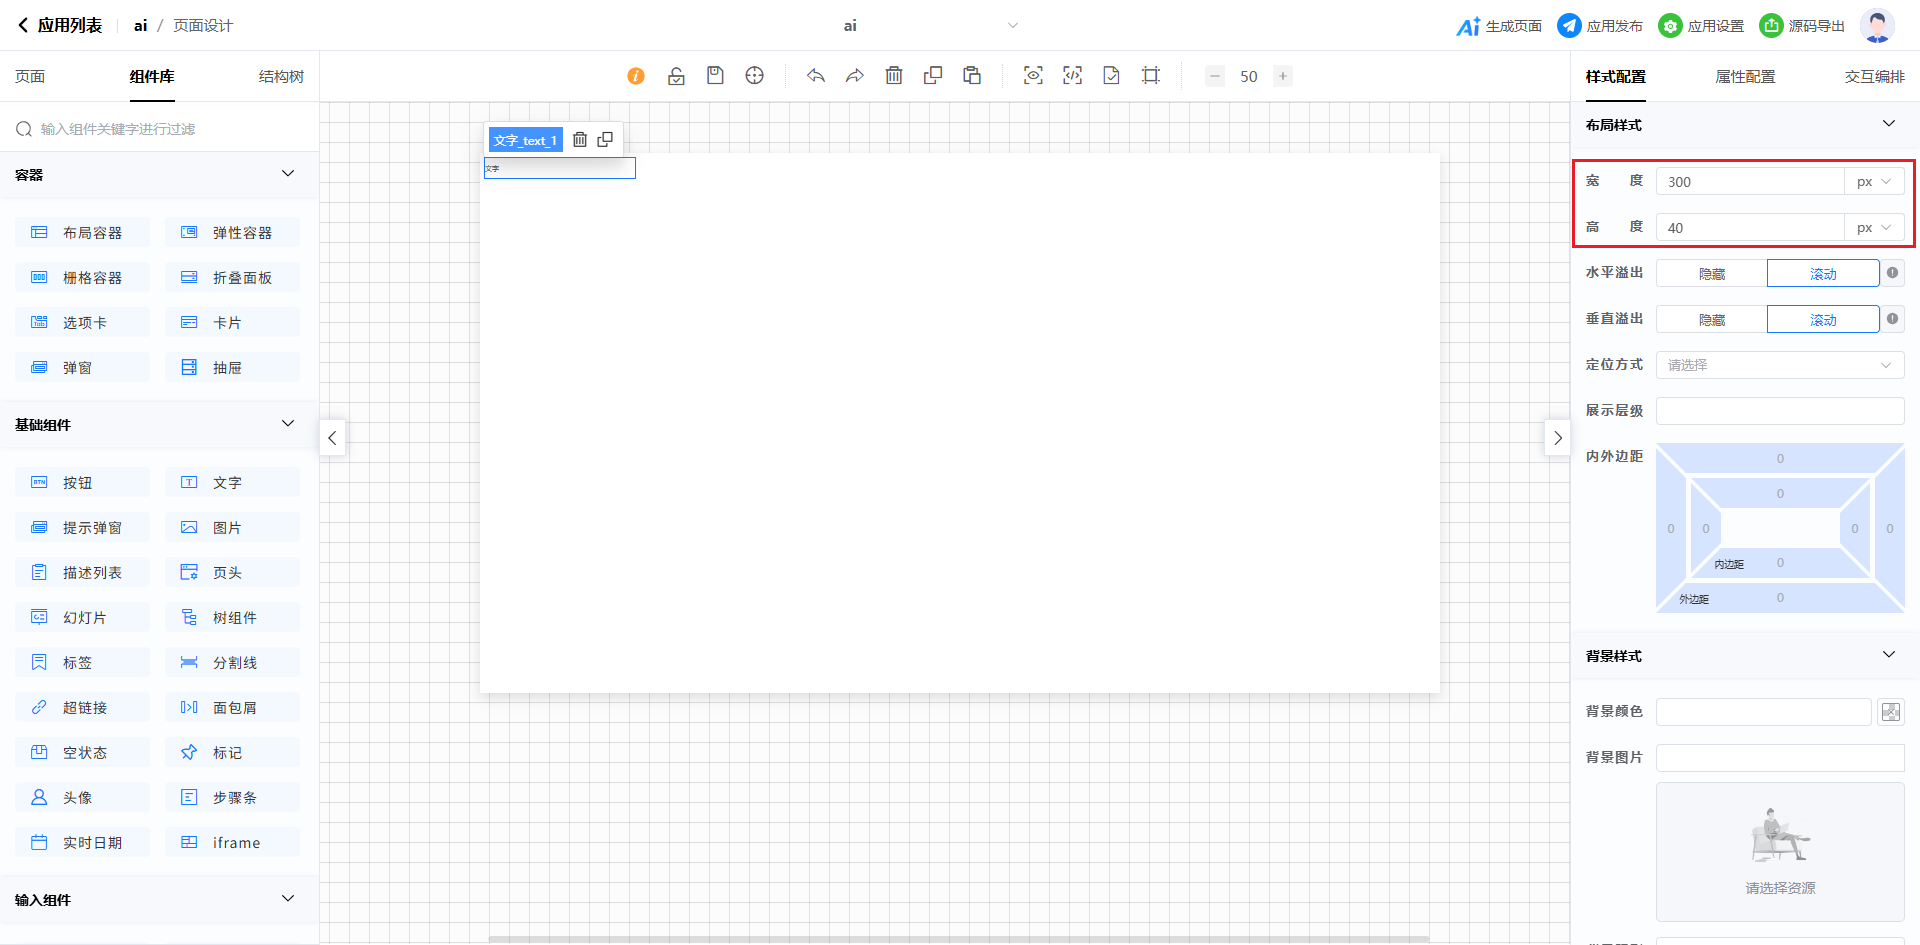Set 垂直溢出 to 滚动

pos(1822,320)
